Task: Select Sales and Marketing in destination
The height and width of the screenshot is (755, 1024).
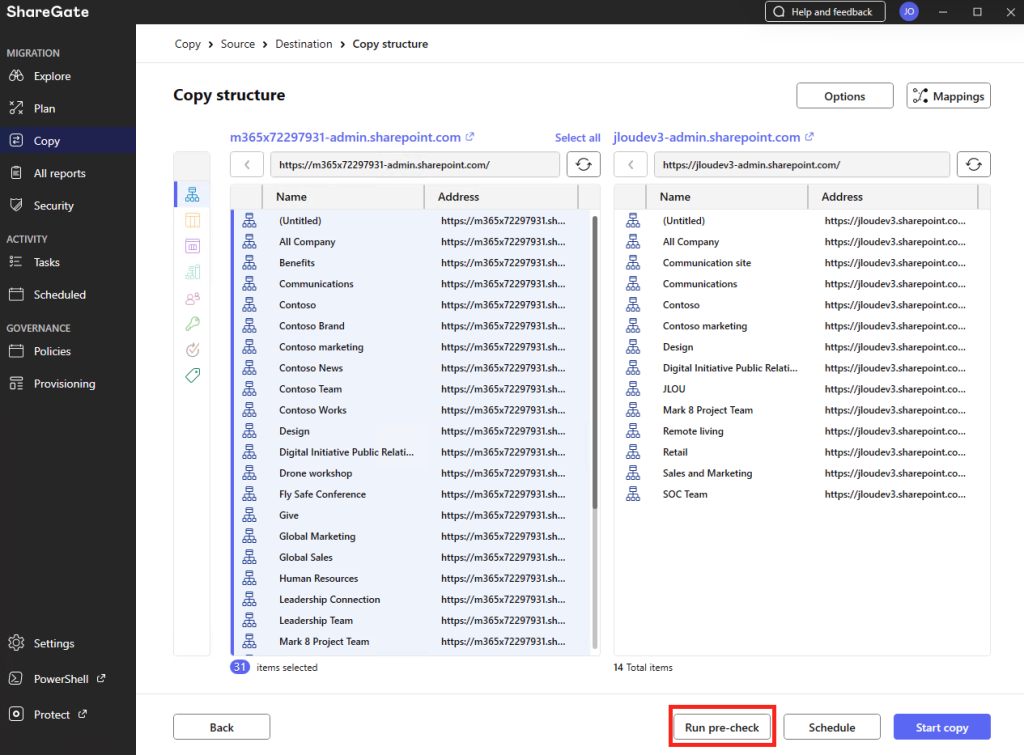Action: [x=802, y=473]
